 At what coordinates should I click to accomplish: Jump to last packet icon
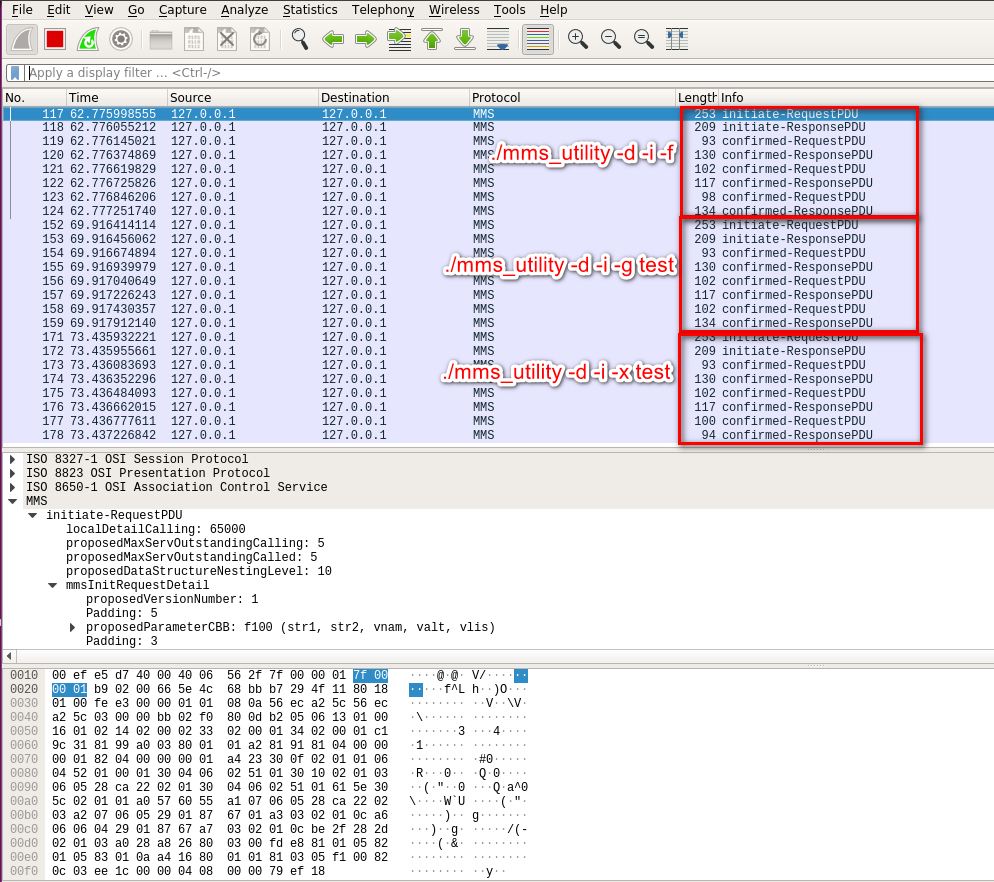point(465,39)
